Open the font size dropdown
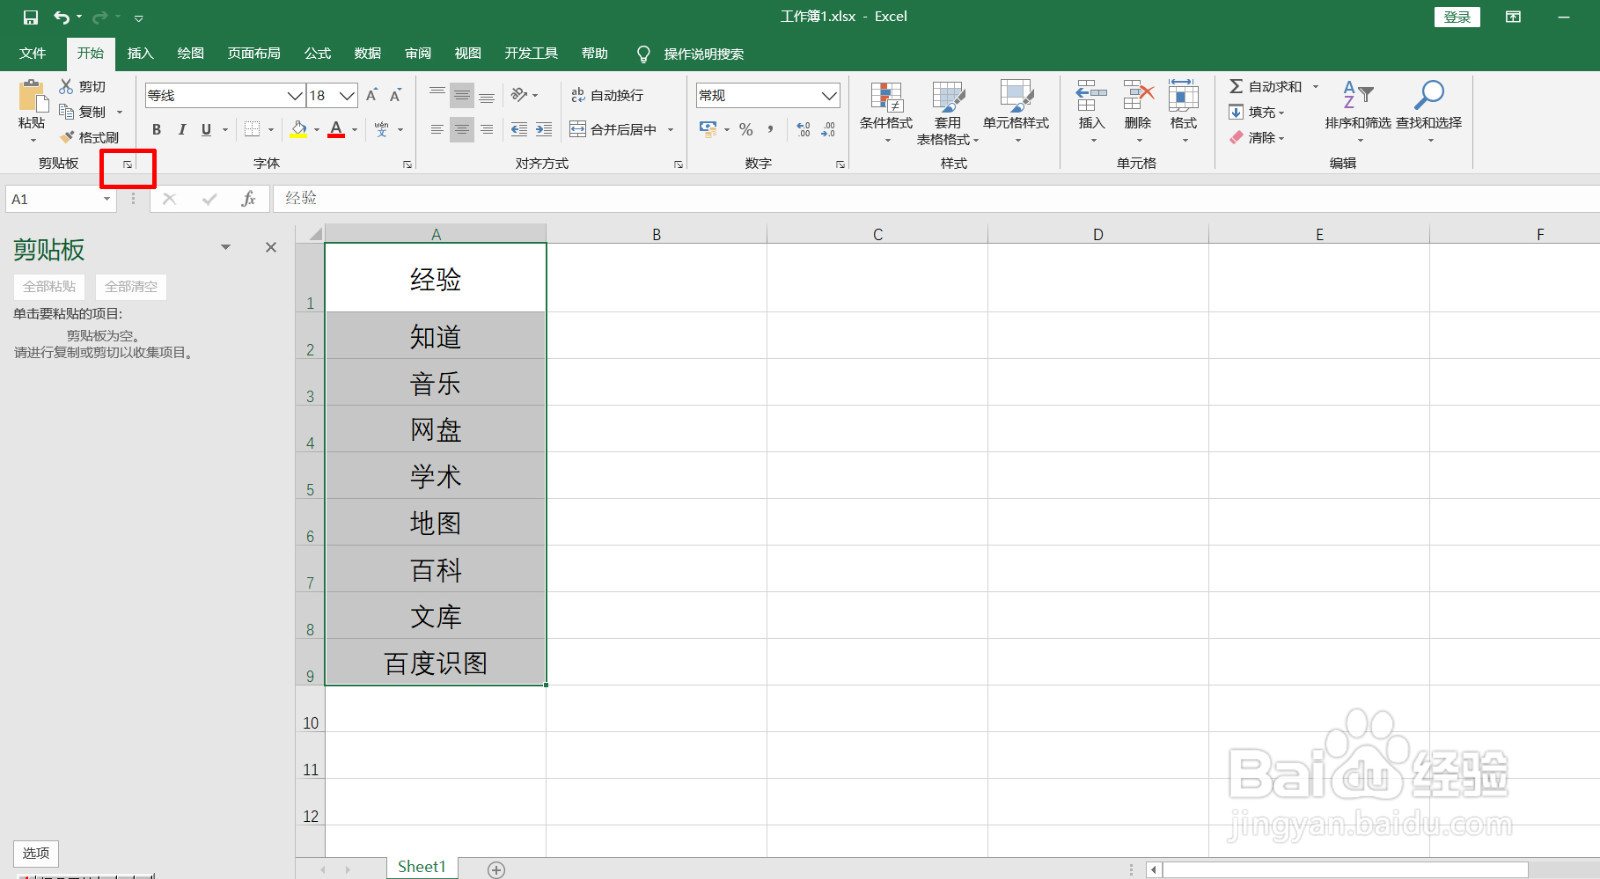The height and width of the screenshot is (879, 1600). 347,95
